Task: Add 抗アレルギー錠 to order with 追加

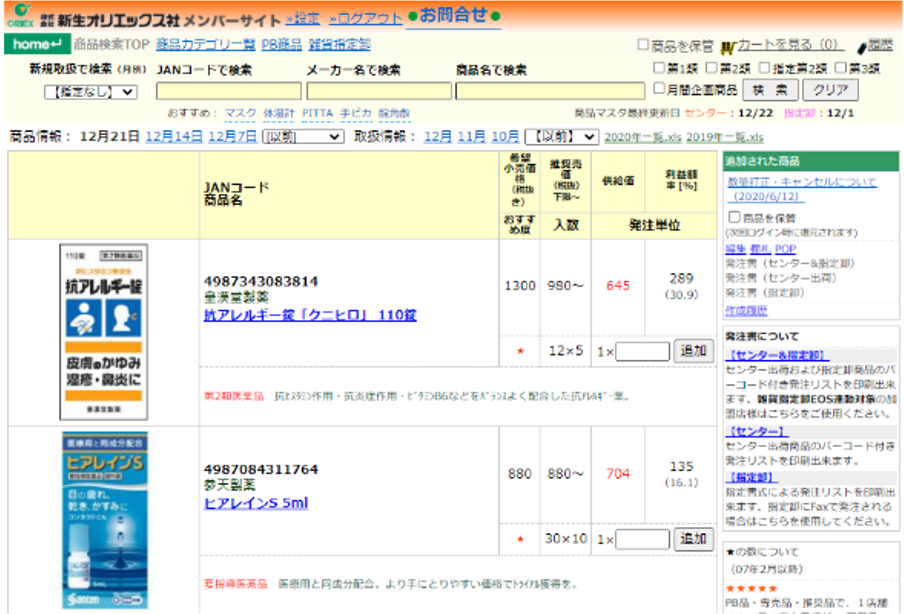Action: point(694,351)
